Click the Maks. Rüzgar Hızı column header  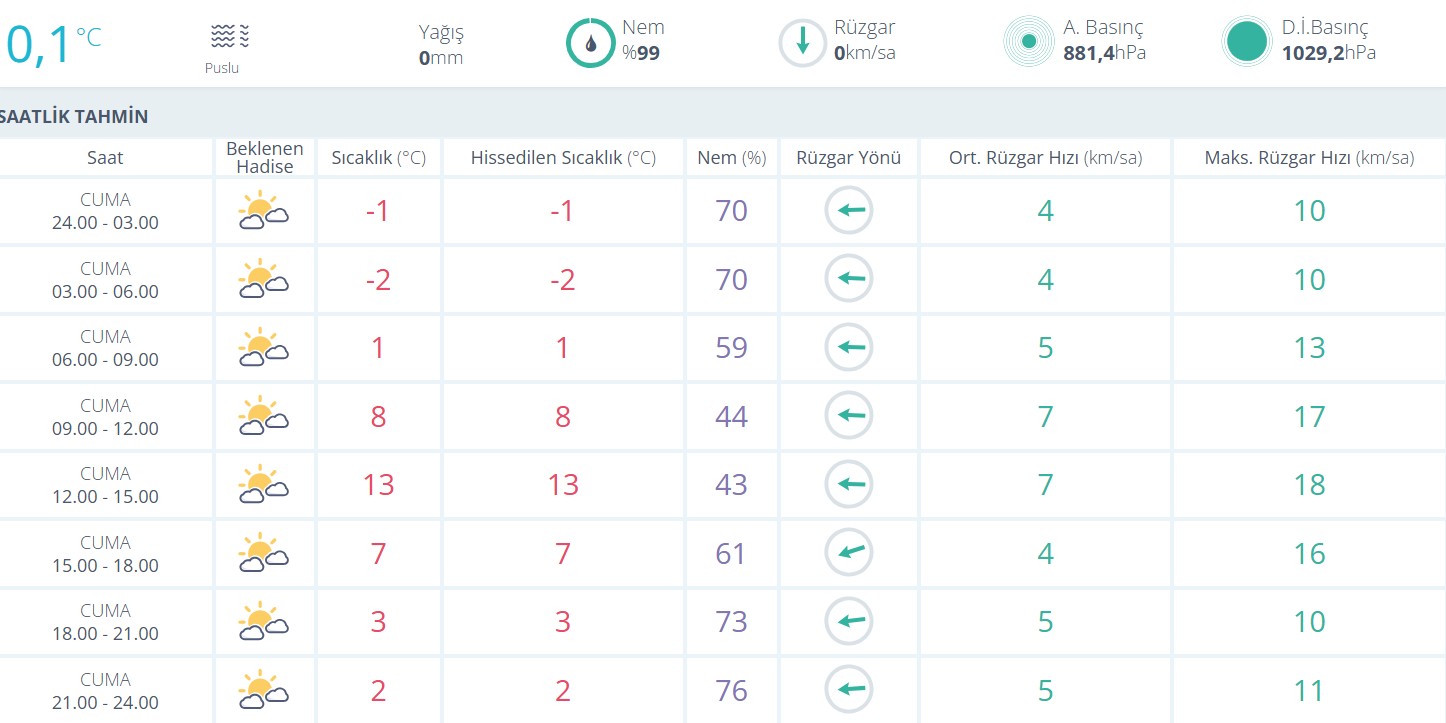1308,158
